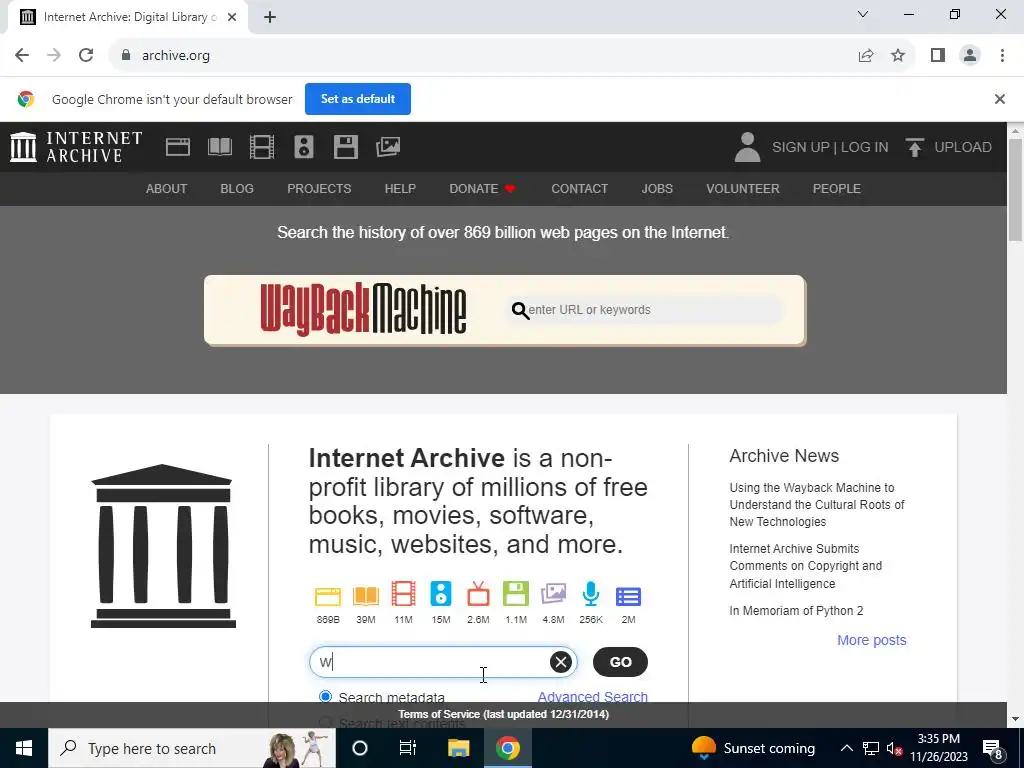Go back to previous page
Image resolution: width=1024 pixels, height=768 pixels.
pos(22,56)
